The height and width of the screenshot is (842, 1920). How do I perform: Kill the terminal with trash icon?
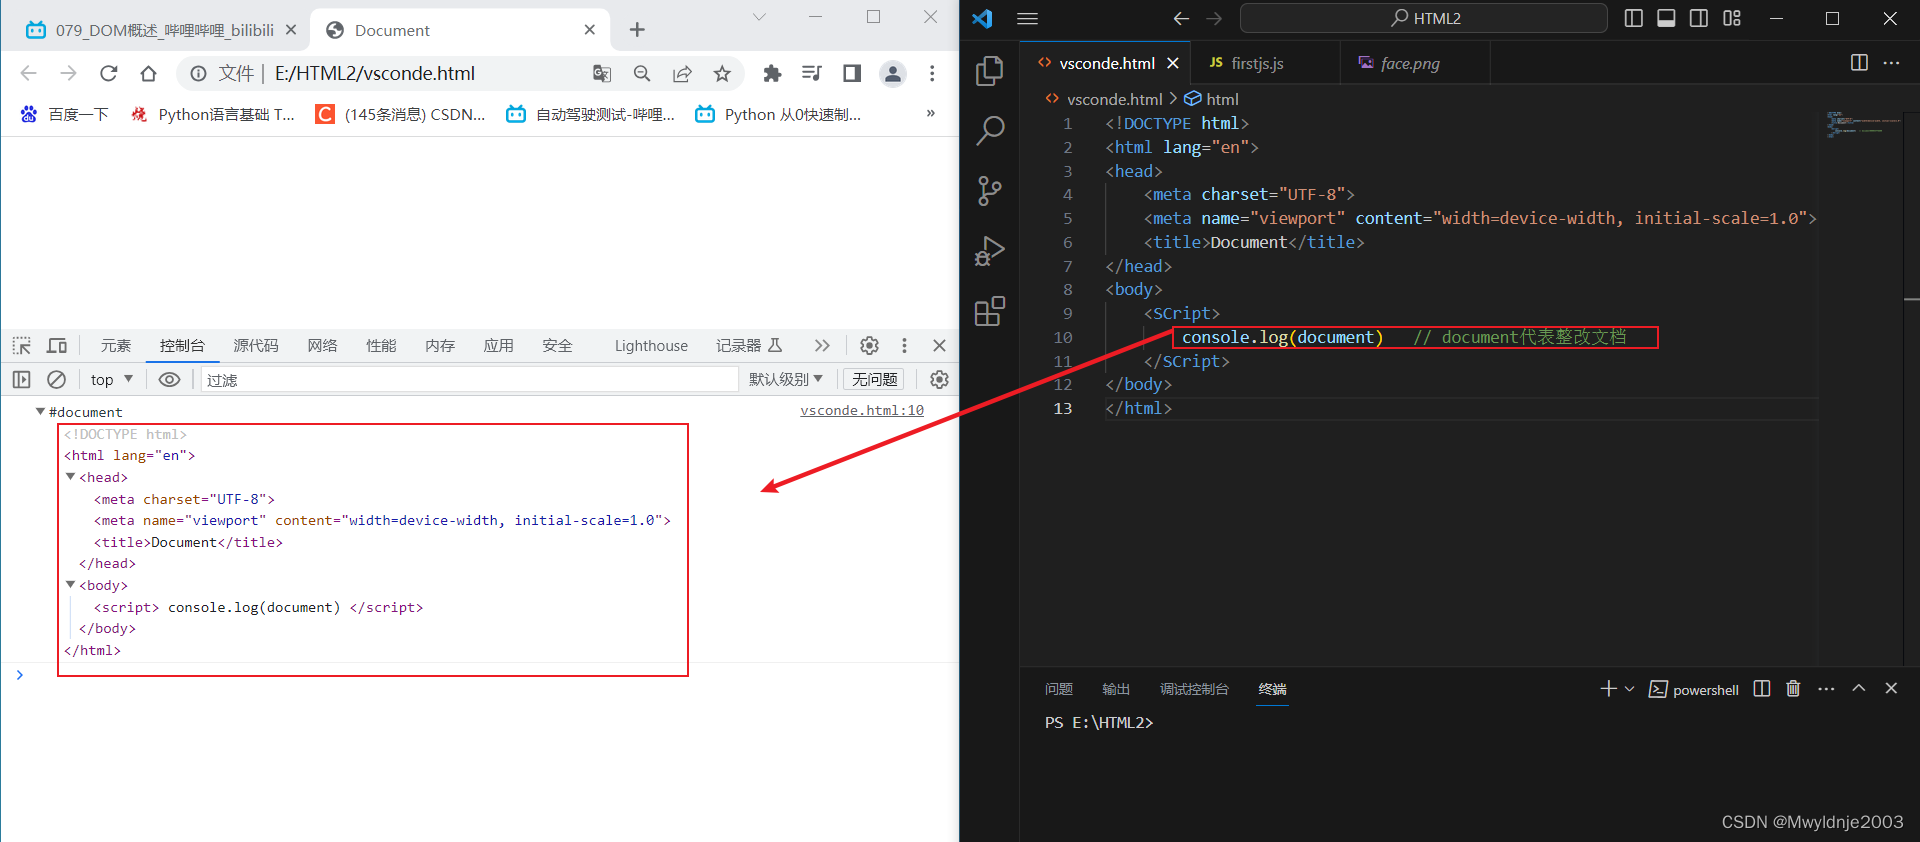coord(1793,689)
